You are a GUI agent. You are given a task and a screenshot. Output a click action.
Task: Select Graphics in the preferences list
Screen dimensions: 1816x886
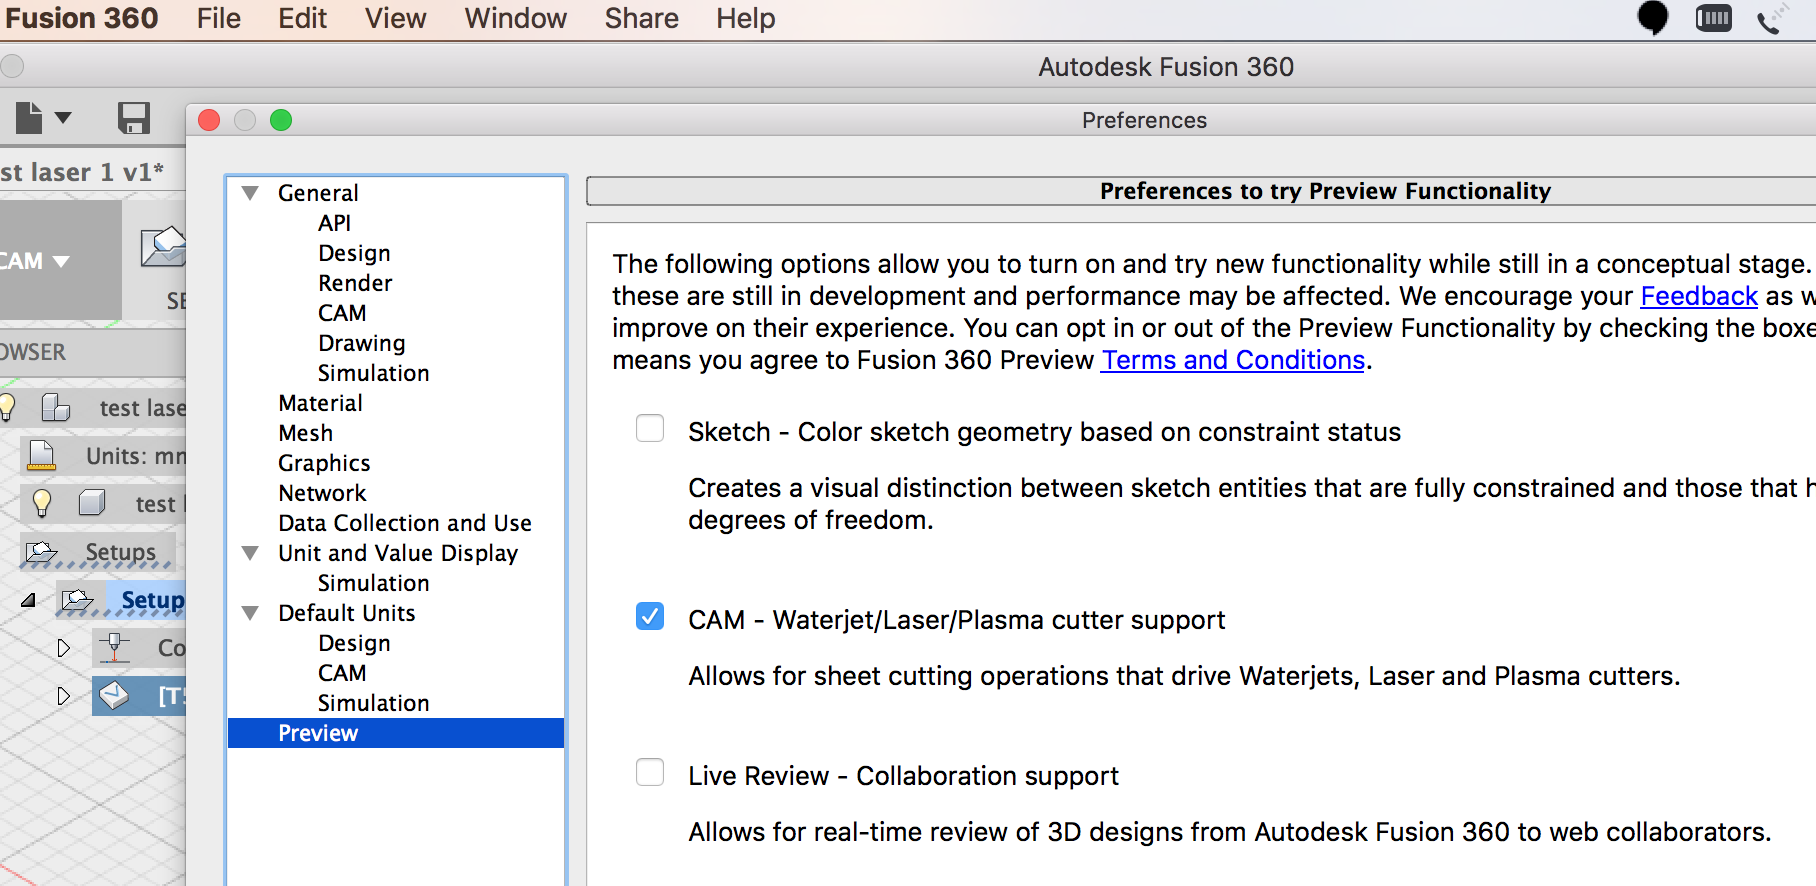tap(324, 463)
